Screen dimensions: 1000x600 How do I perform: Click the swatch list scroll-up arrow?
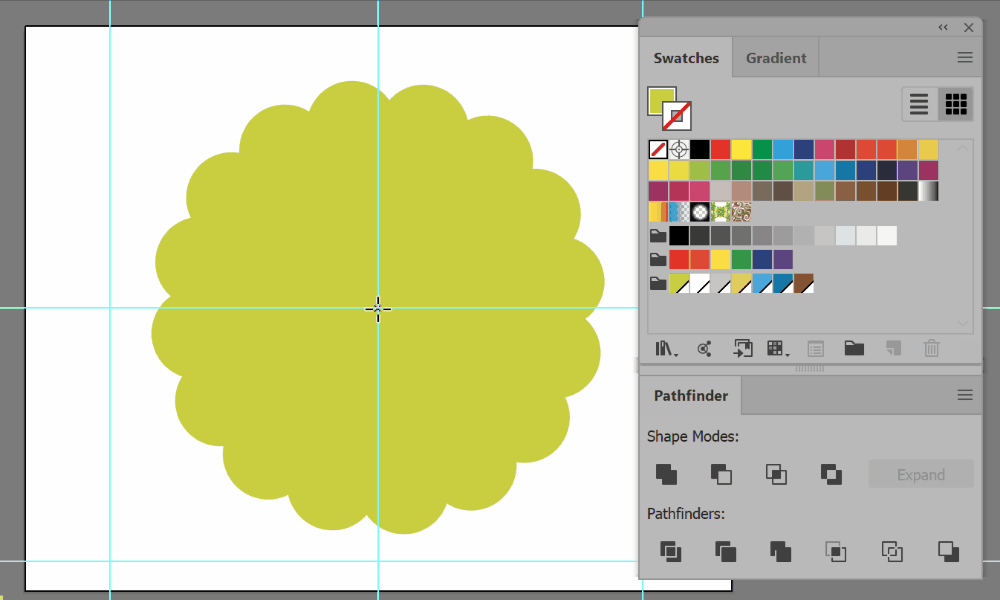coord(962,148)
